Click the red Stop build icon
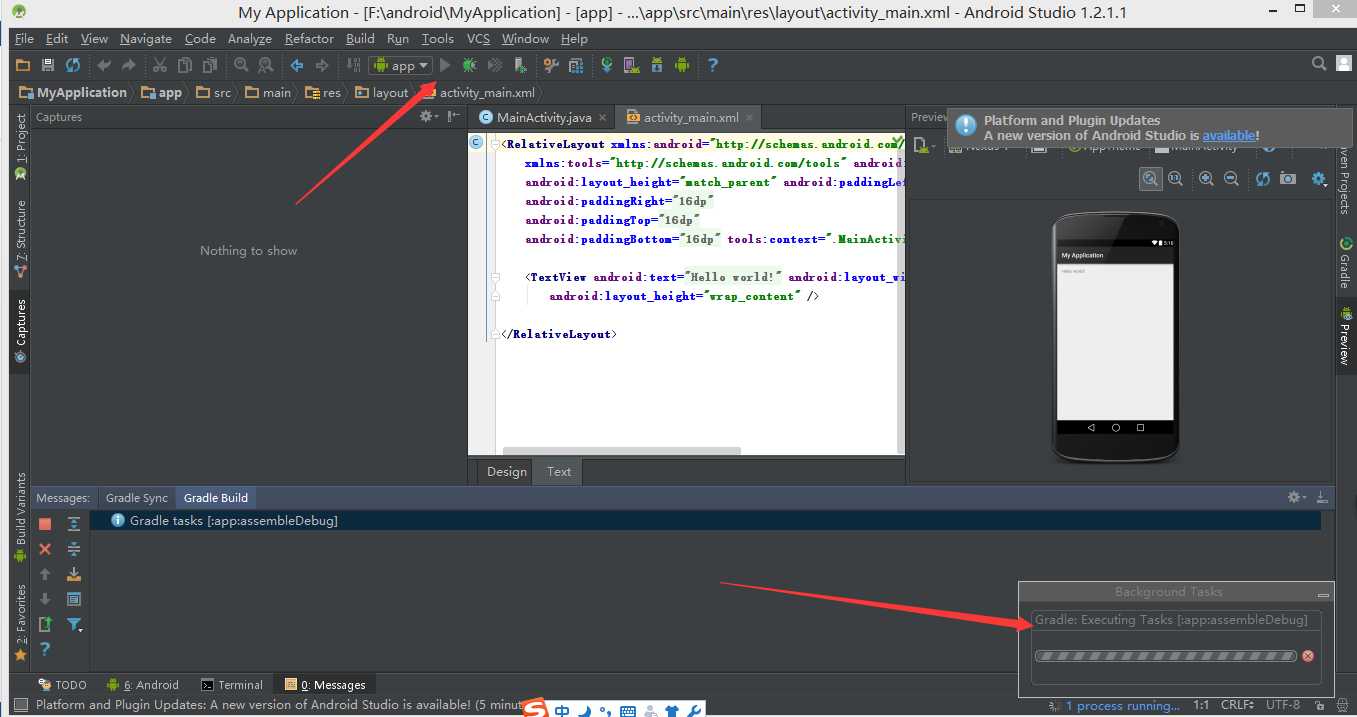The image size is (1357, 717). [x=45, y=524]
